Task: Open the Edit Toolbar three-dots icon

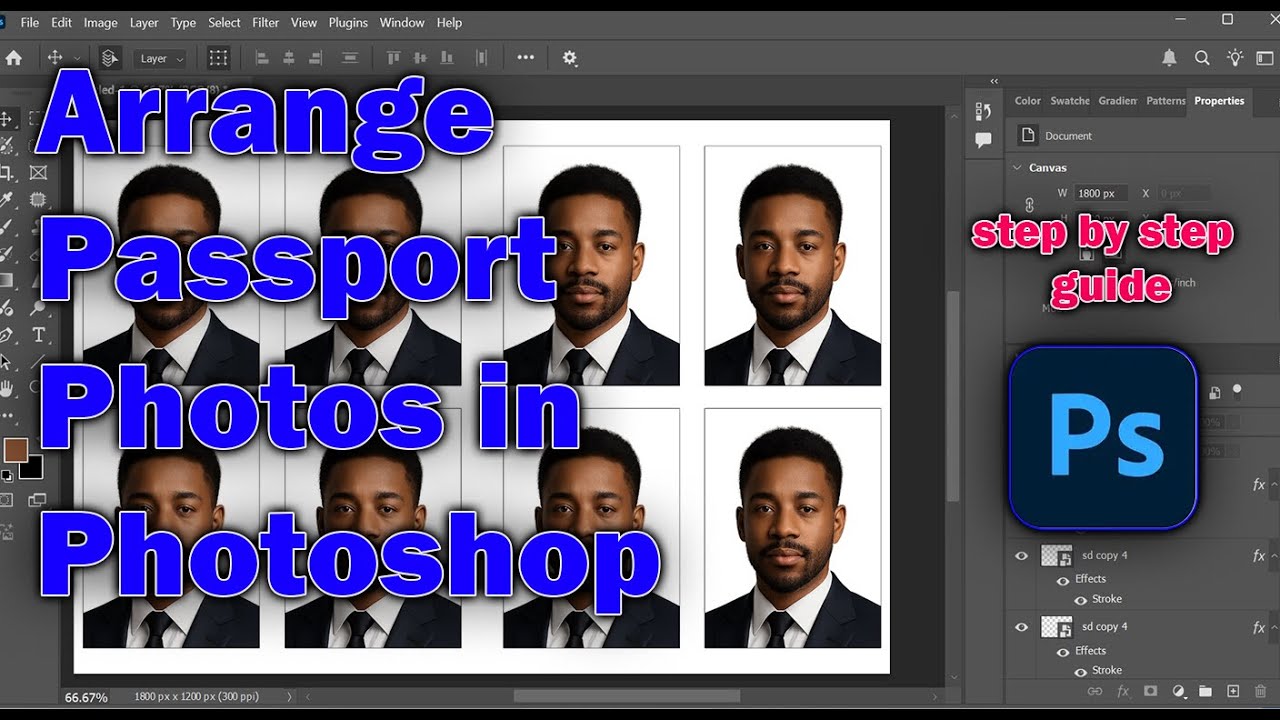Action: [x=8, y=415]
